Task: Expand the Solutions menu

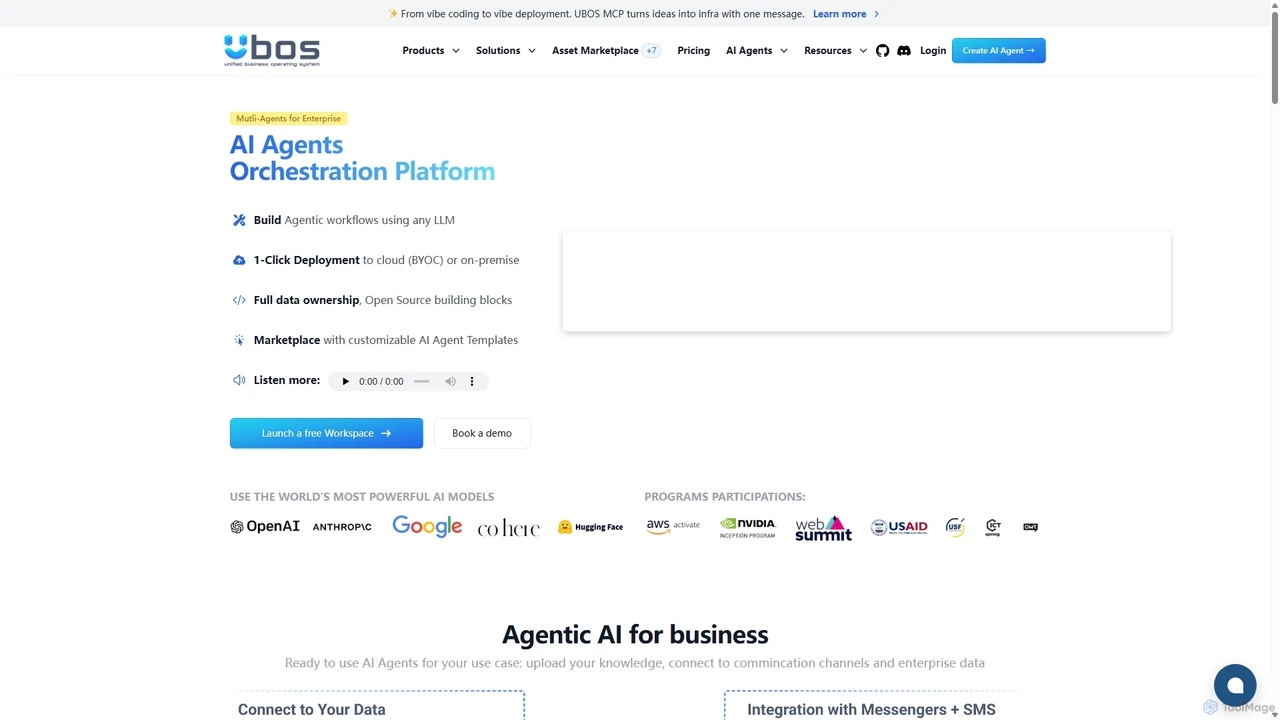Action: coord(506,50)
